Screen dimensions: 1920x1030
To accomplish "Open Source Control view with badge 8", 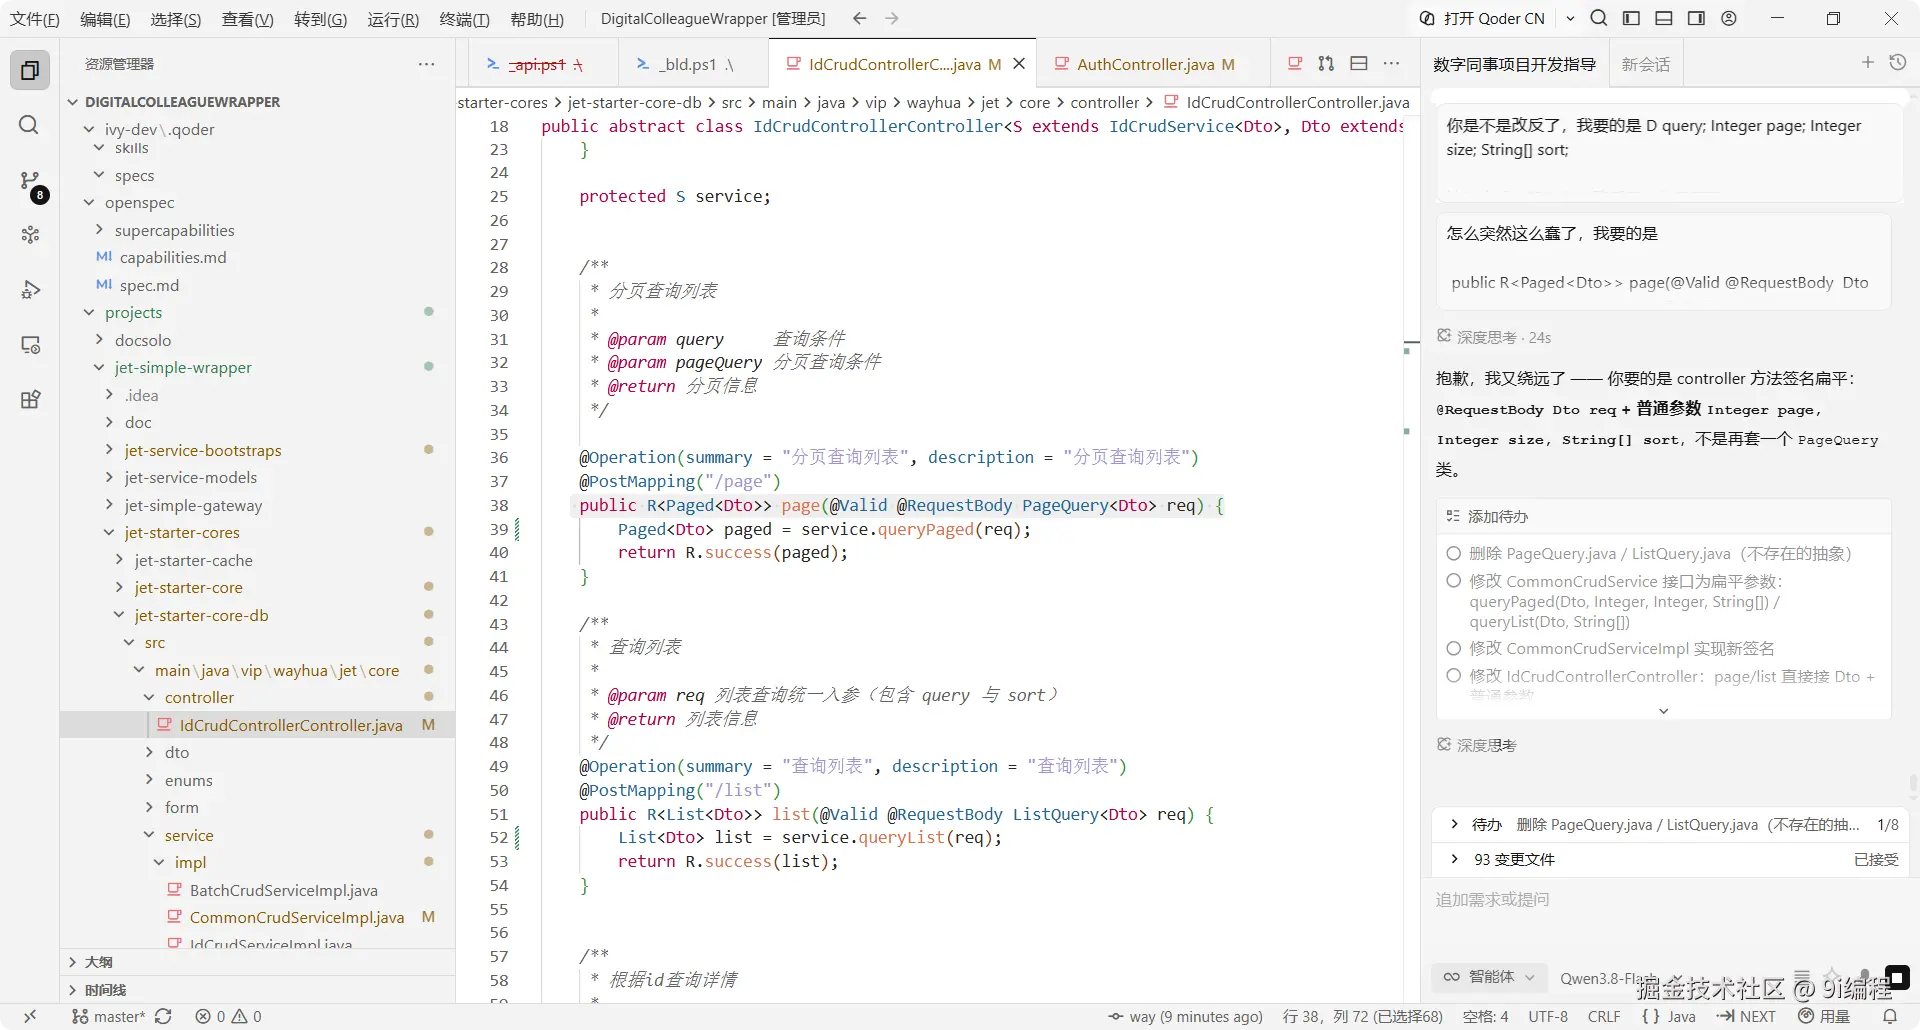I will pyautogui.click(x=30, y=181).
